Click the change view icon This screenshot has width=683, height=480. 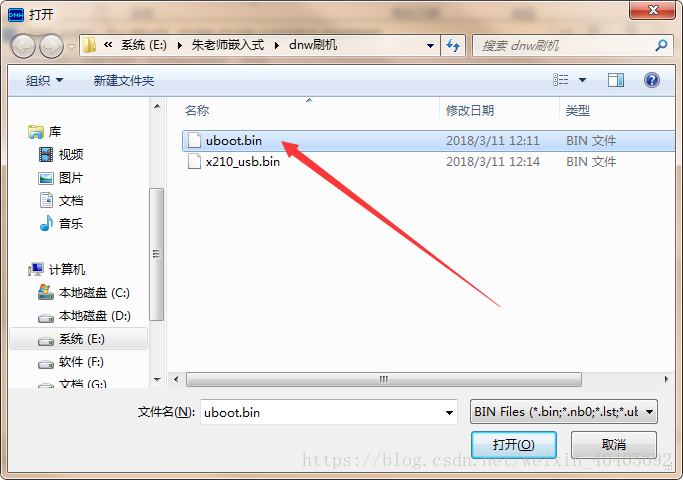[x=561, y=80]
